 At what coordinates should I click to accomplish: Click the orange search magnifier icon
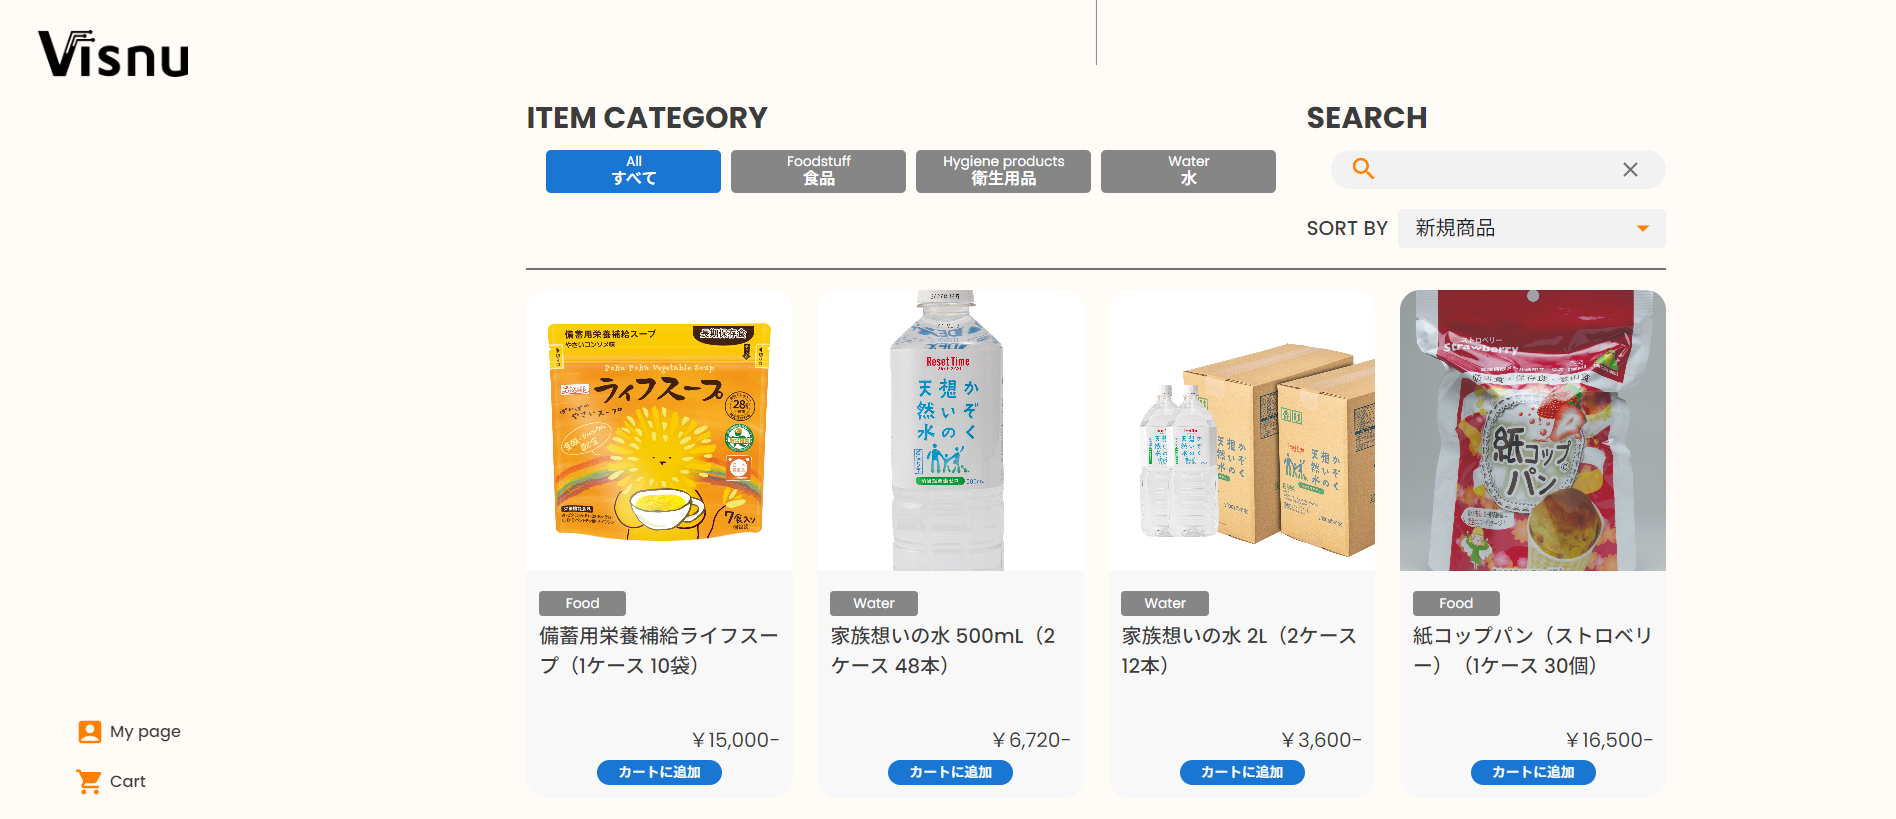[1363, 169]
